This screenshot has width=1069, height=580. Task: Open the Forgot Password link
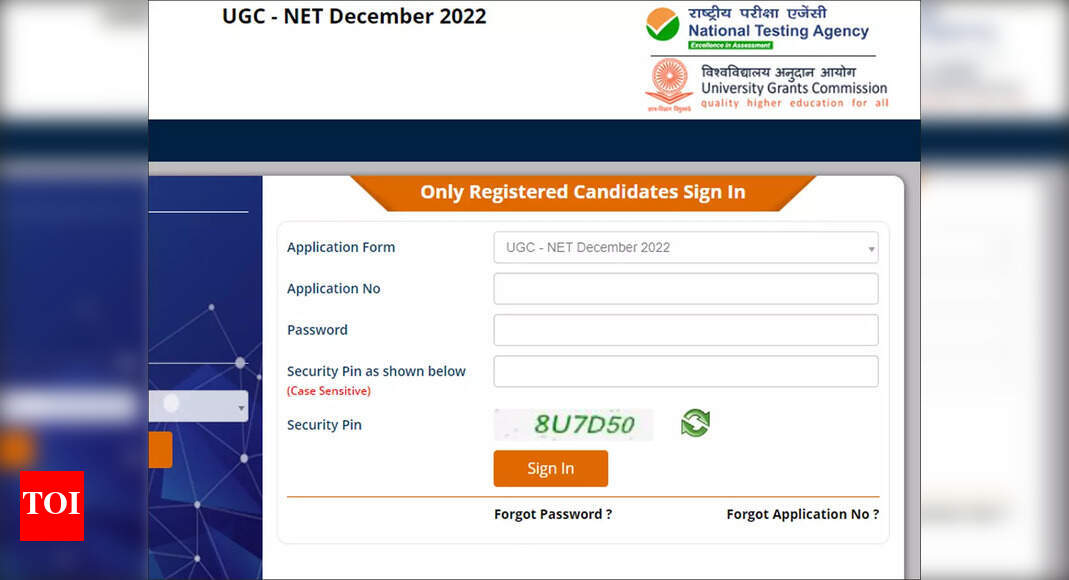(x=553, y=514)
